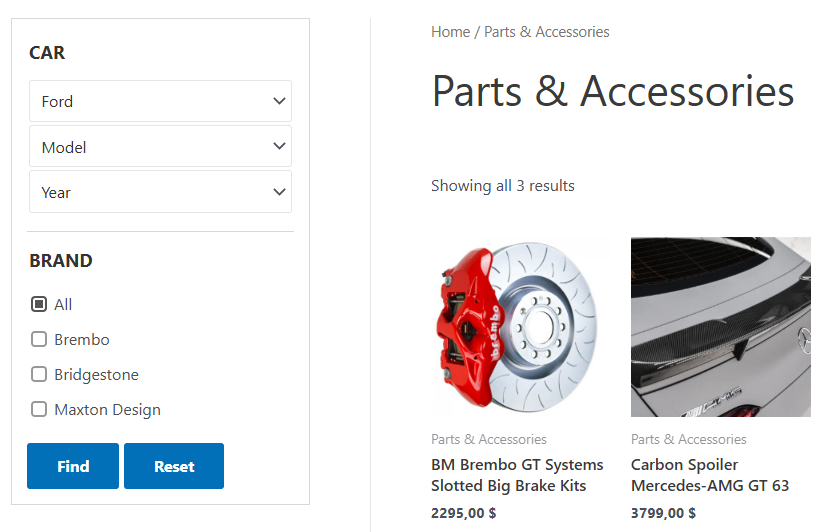Go to Home breadcrumb link

point(450,32)
